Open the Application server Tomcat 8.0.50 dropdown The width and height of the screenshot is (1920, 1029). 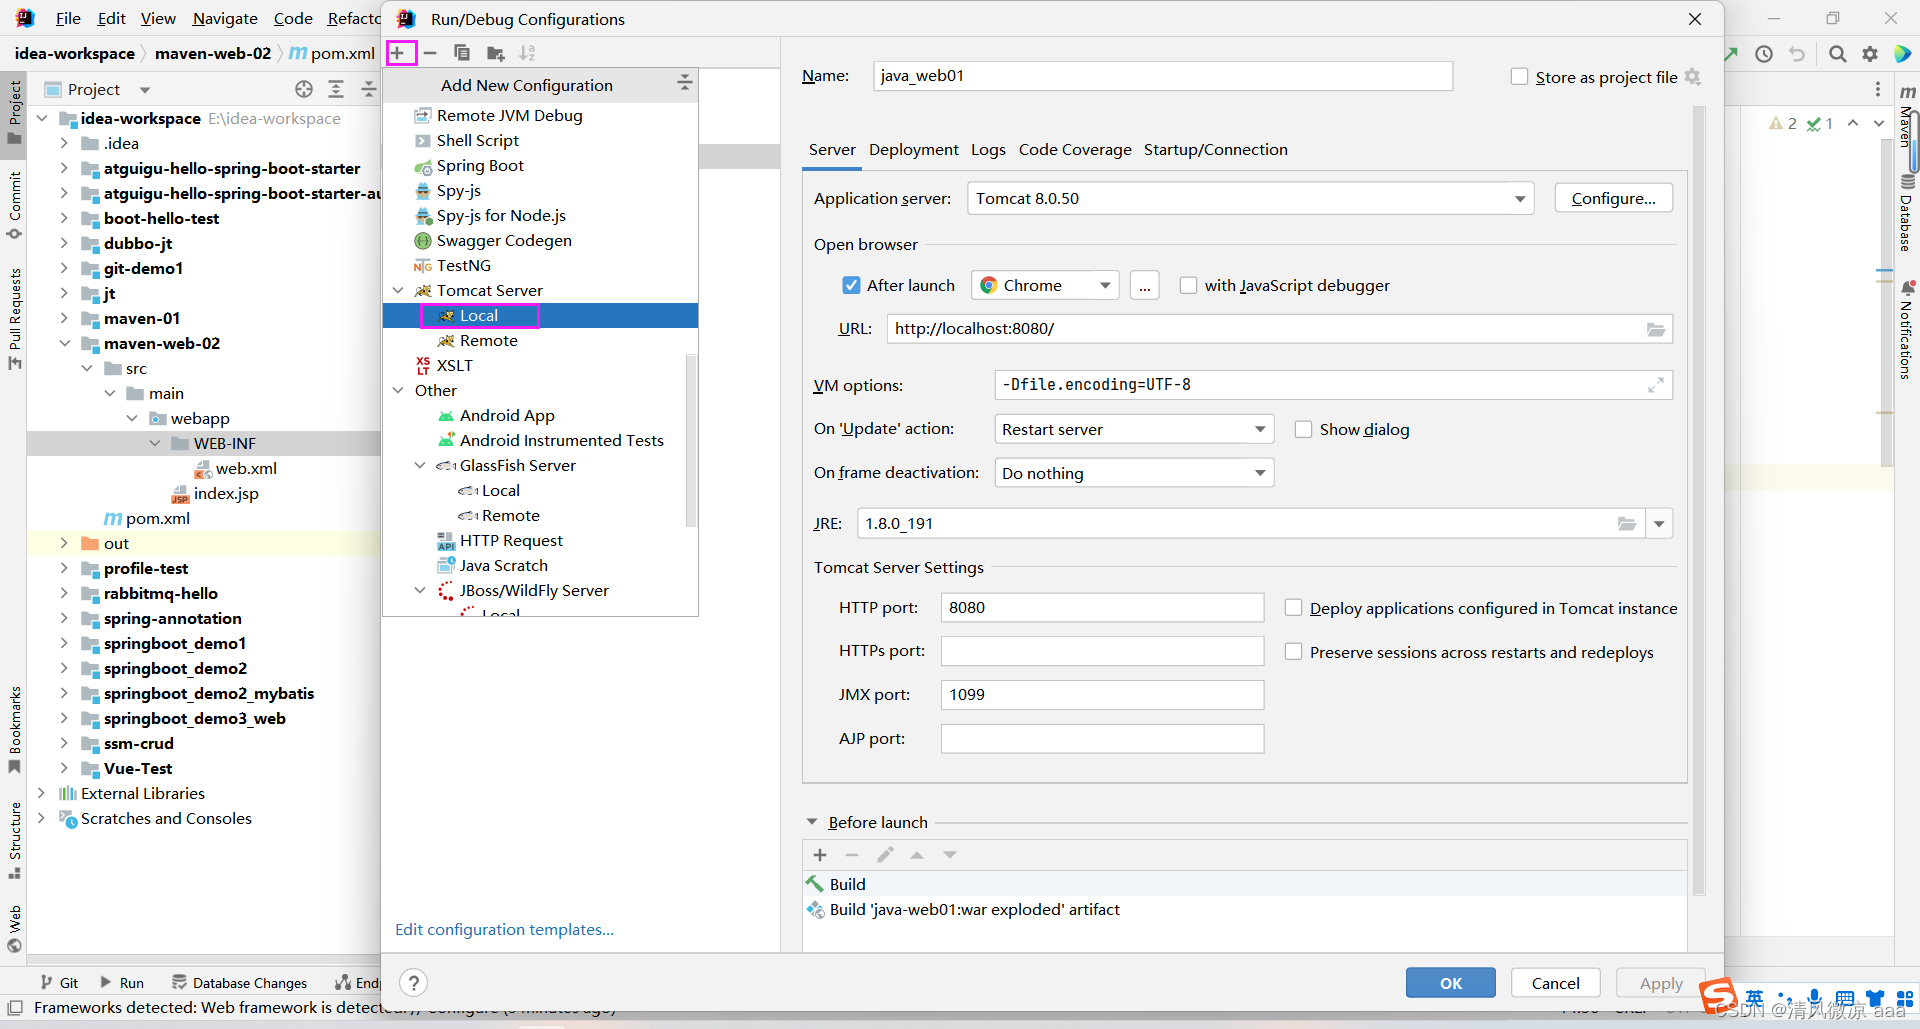[x=1250, y=198]
